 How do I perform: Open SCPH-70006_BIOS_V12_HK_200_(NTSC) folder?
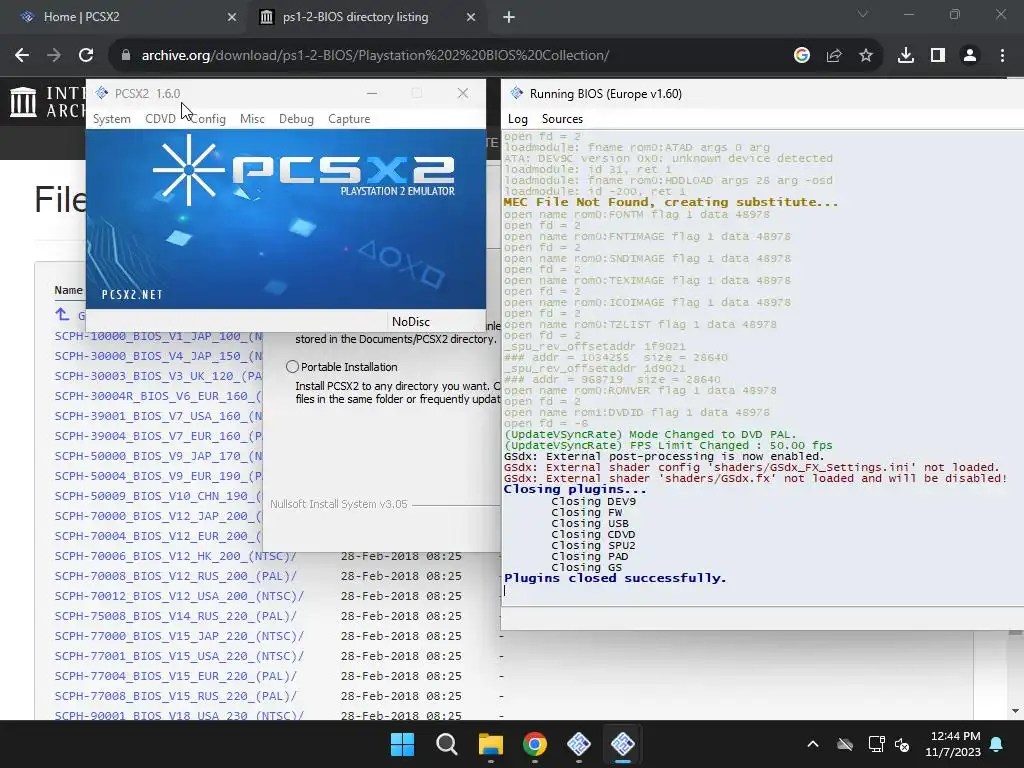click(x=176, y=556)
